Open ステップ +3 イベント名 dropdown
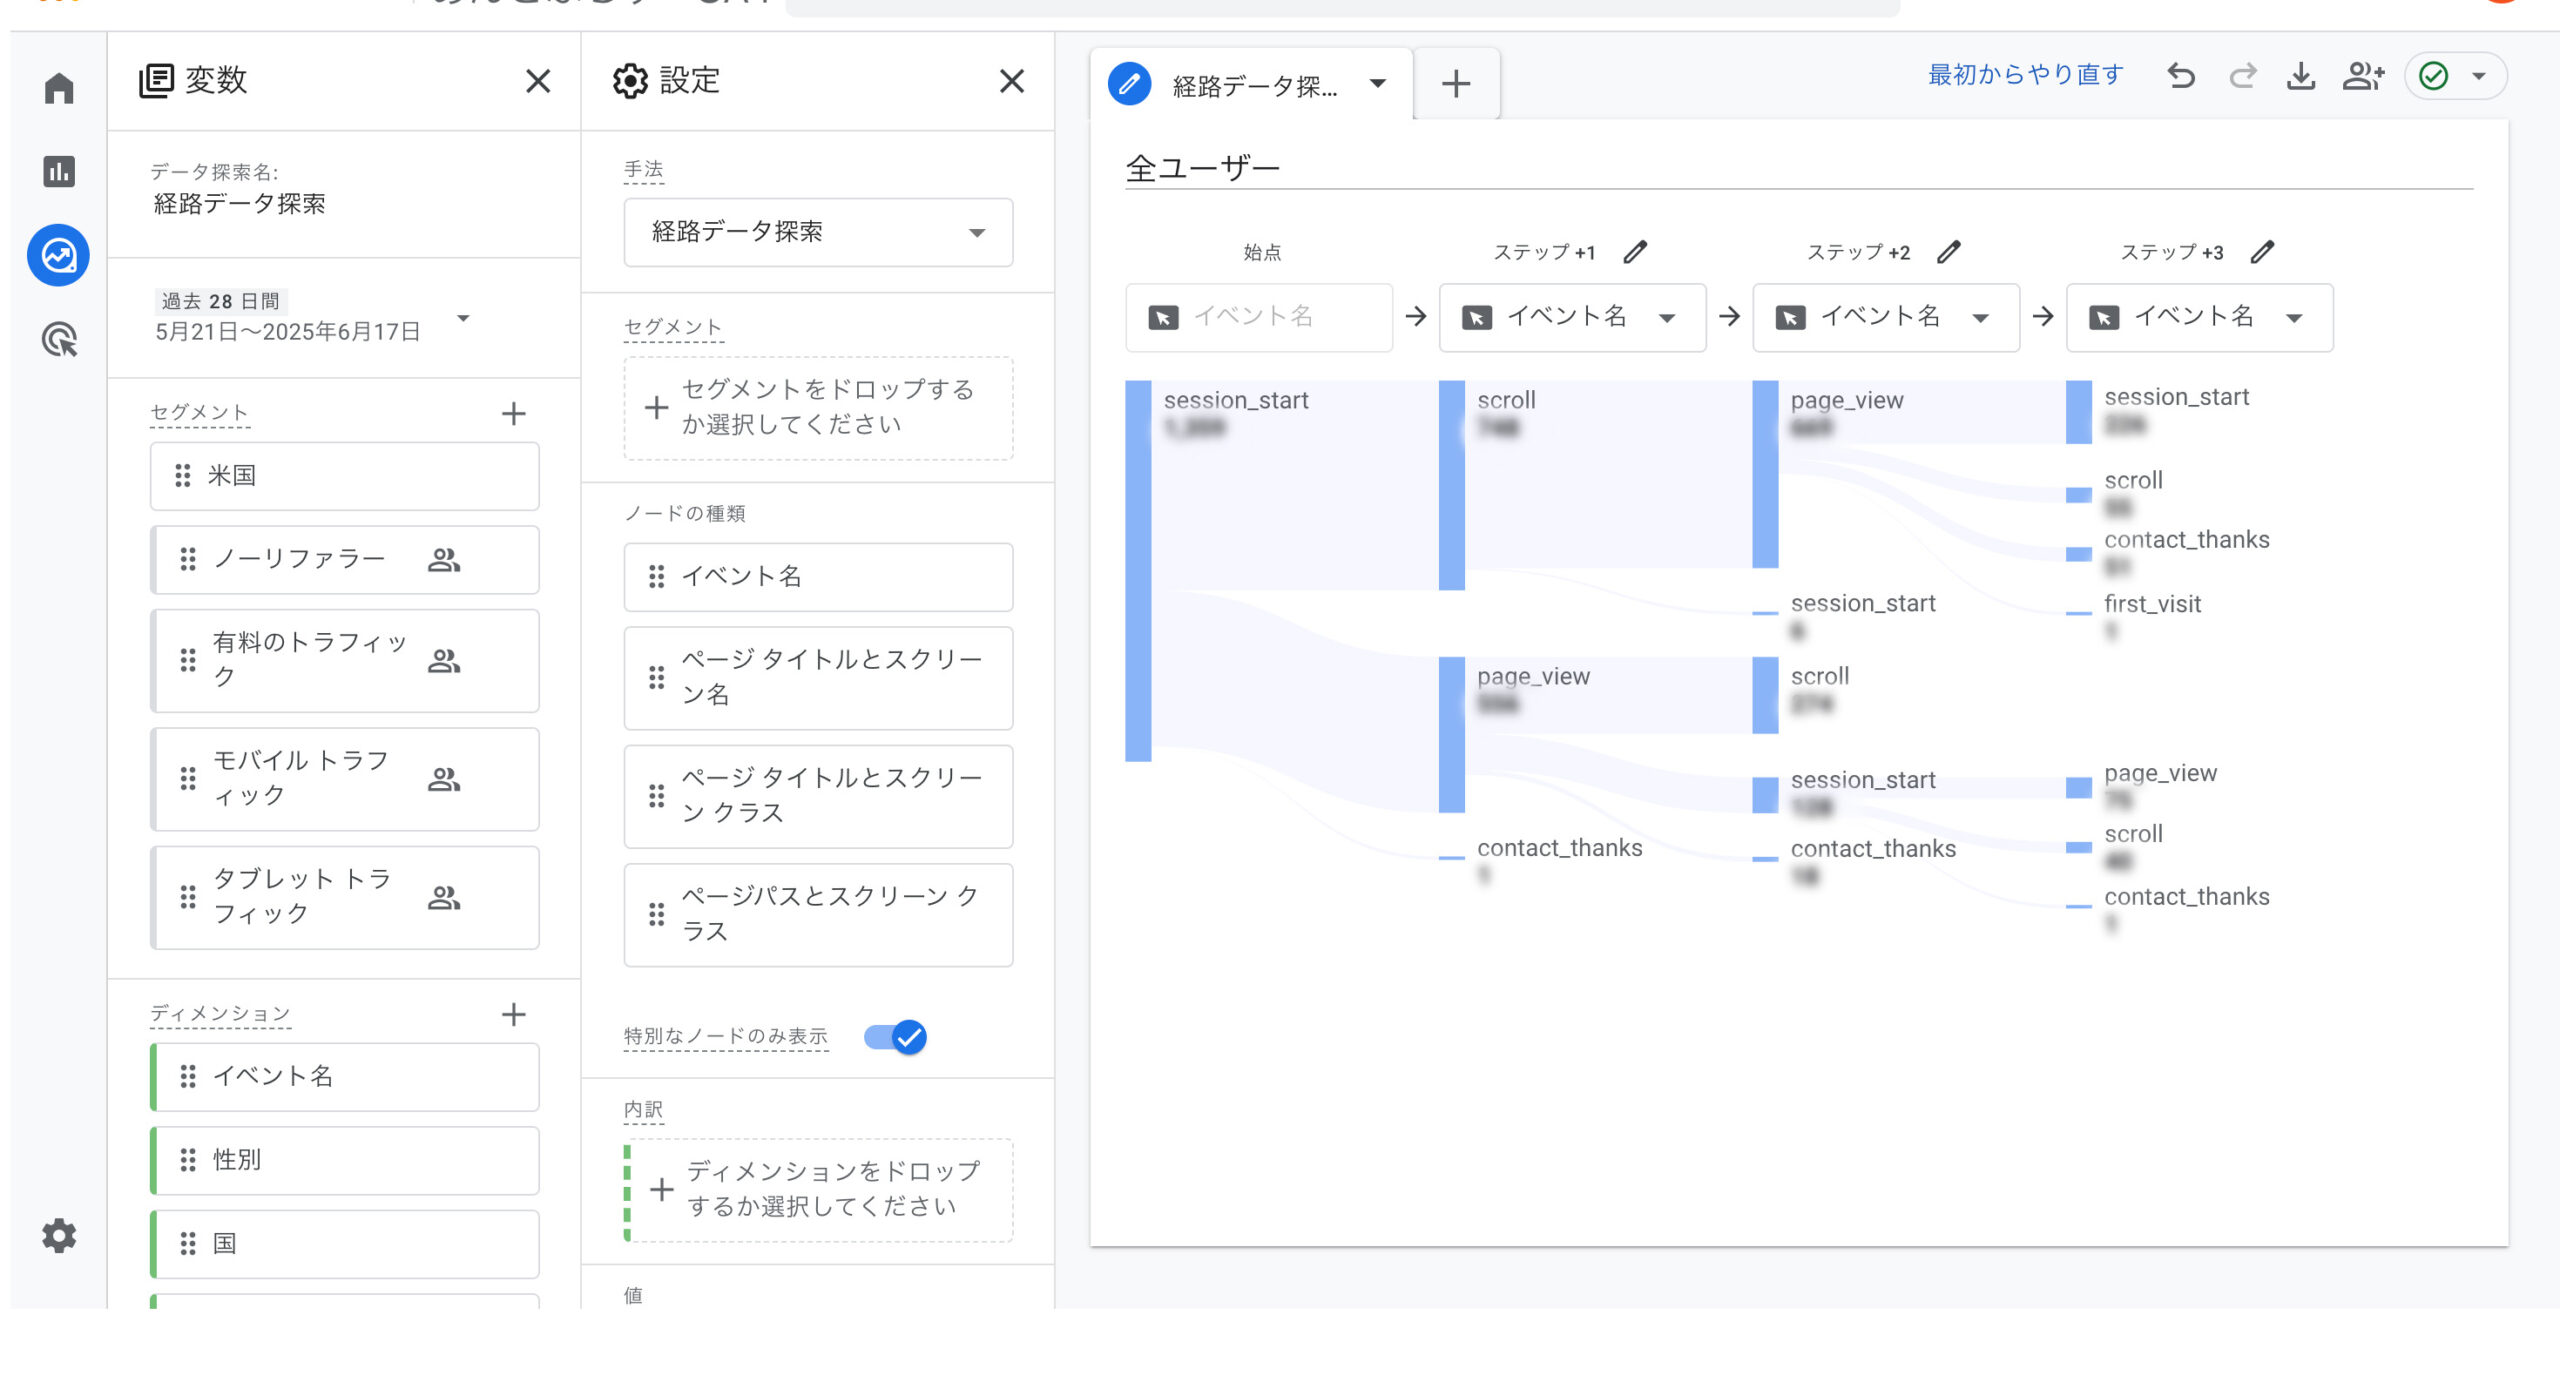 tap(2200, 318)
